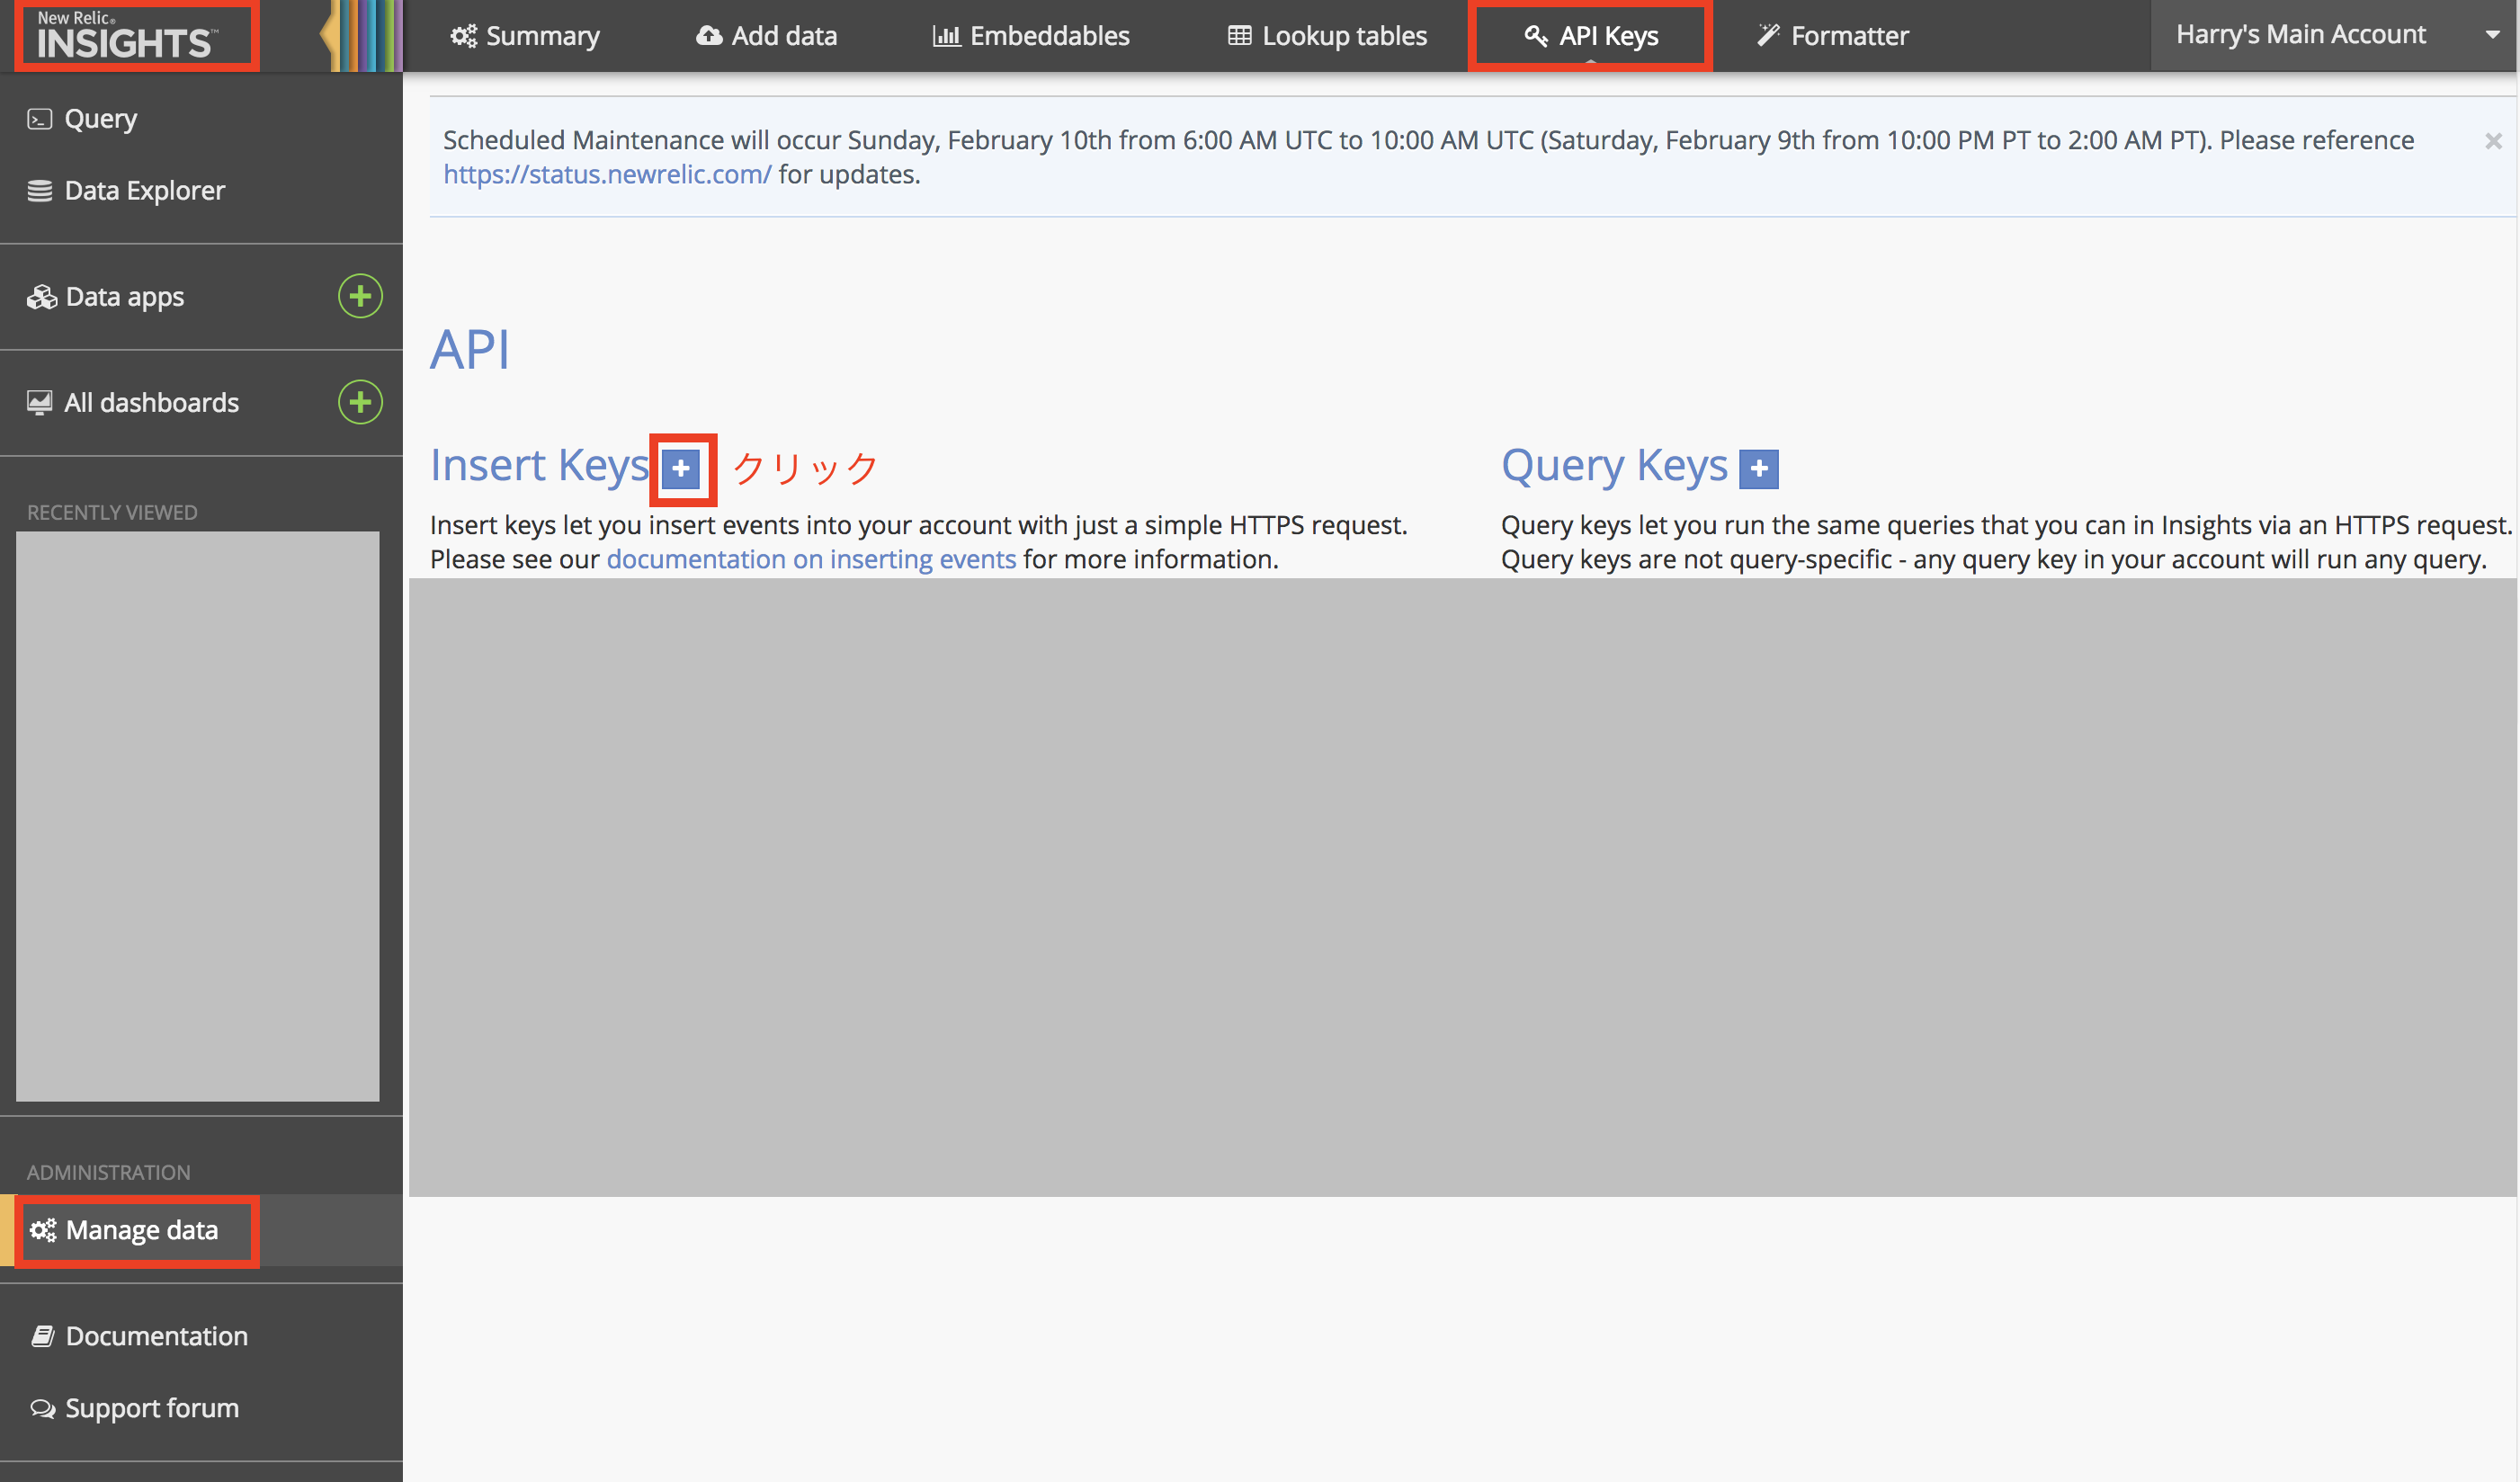Create new dashboard using green plus icon
The height and width of the screenshot is (1482, 2520).
point(360,402)
